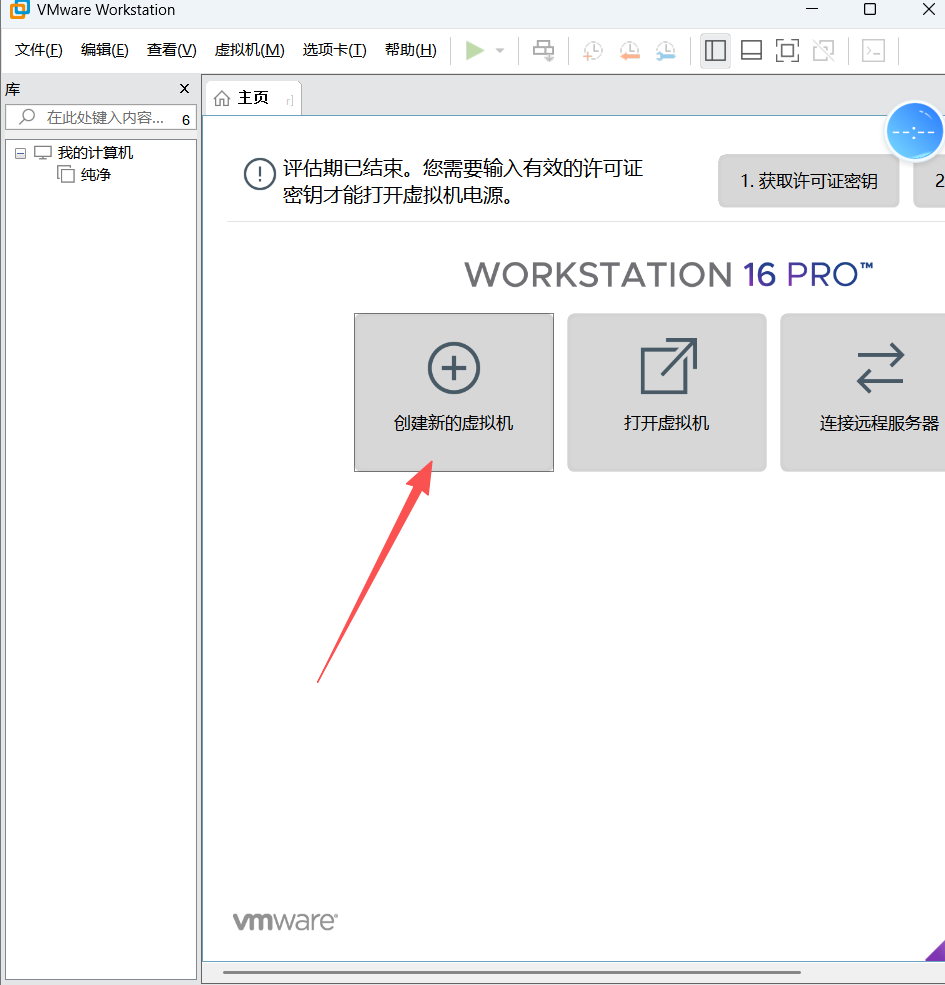Select the 纯净 virtual machine entry

point(96,175)
